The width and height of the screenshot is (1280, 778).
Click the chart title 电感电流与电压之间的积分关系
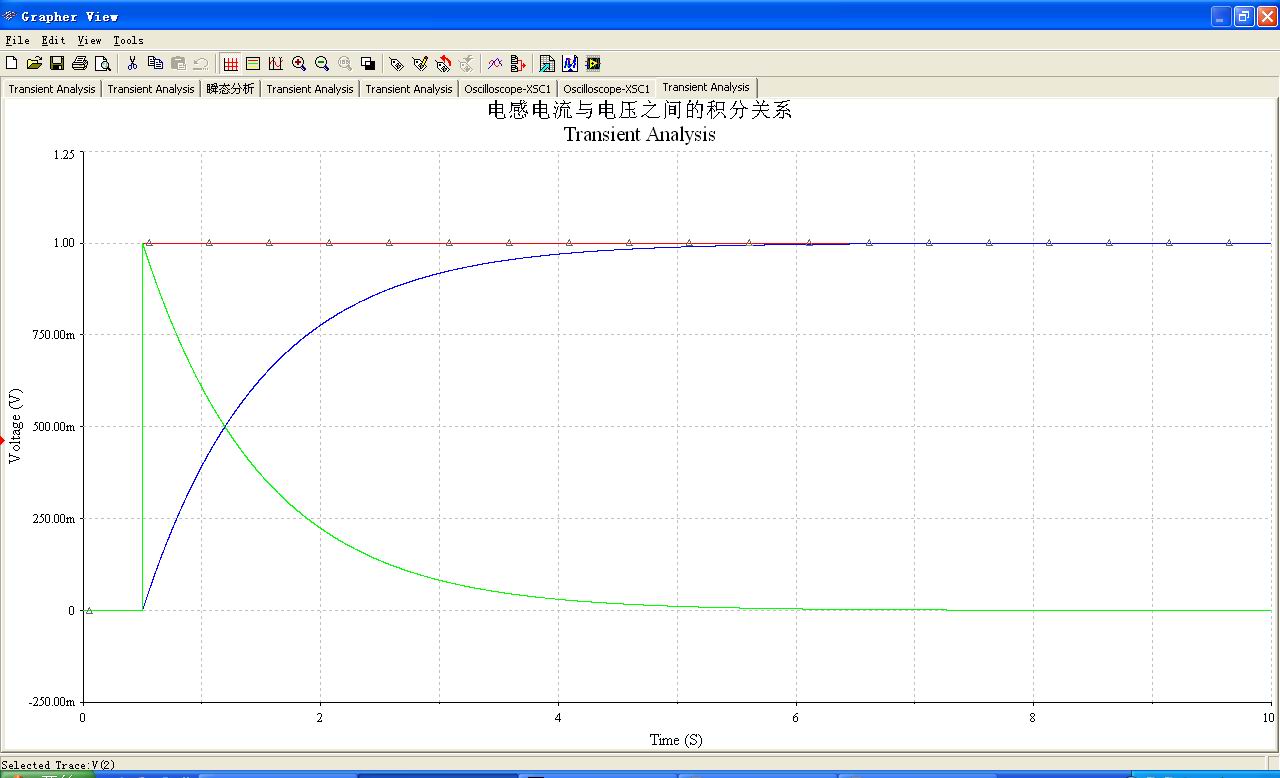pos(640,110)
